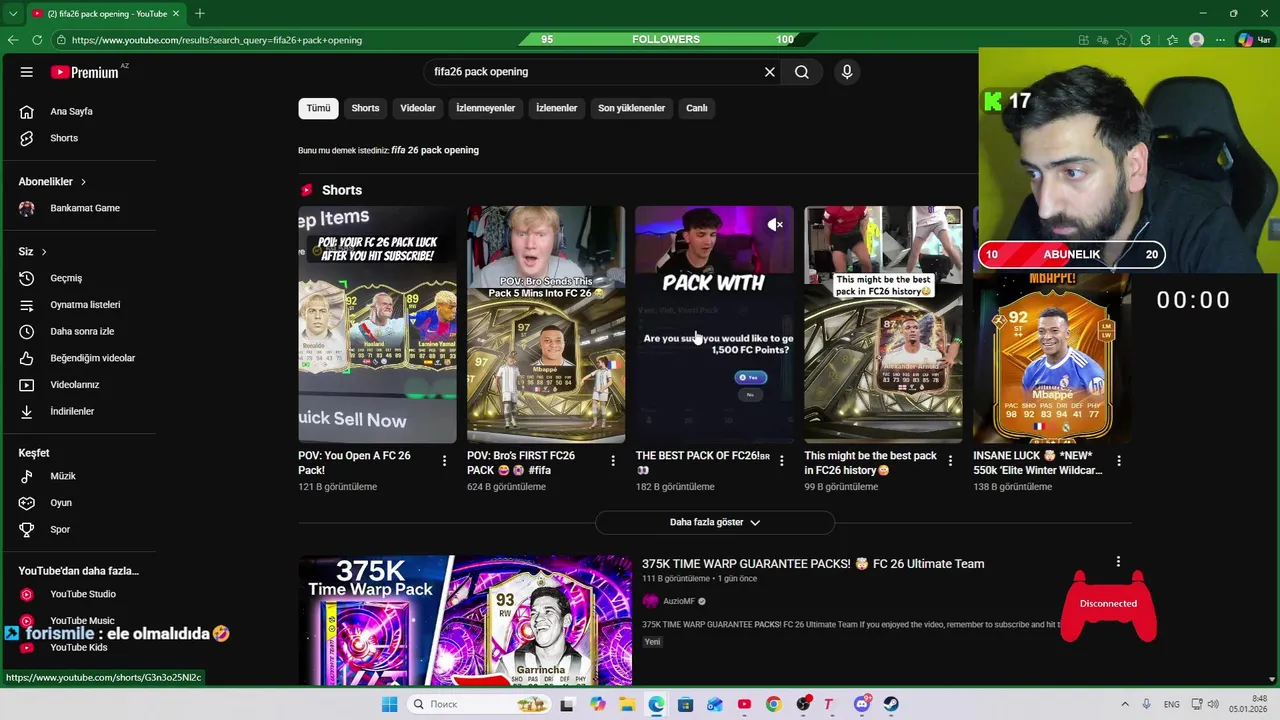The image size is (1280, 720).
Task: Reload the page with refresh button
Action: [x=37, y=40]
